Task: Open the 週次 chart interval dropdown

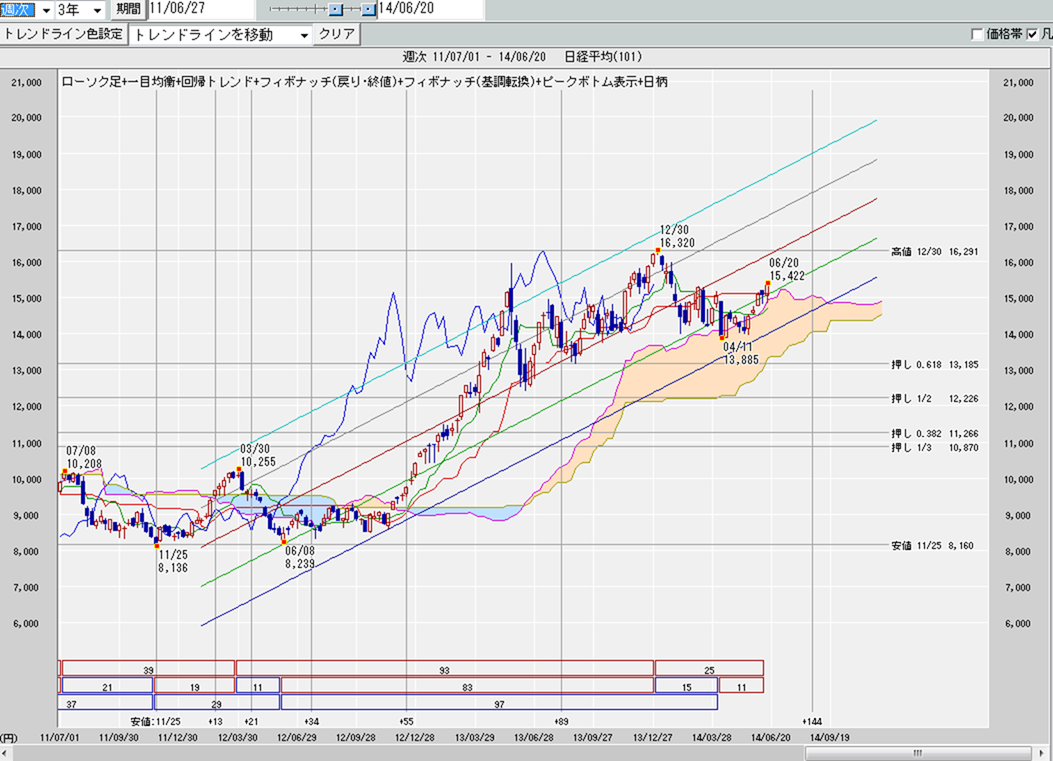Action: tap(46, 10)
